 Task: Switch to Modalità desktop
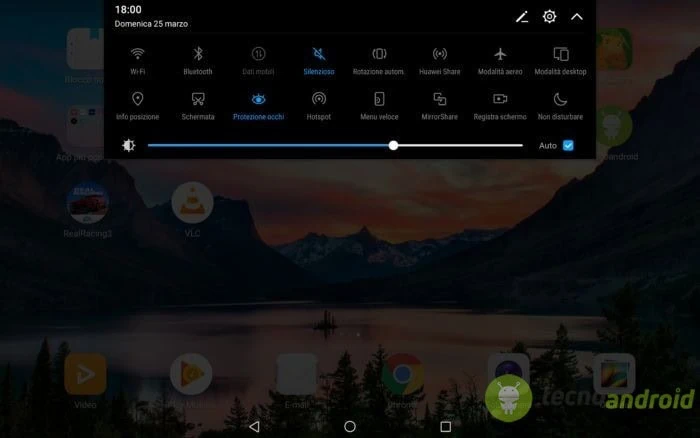point(560,61)
